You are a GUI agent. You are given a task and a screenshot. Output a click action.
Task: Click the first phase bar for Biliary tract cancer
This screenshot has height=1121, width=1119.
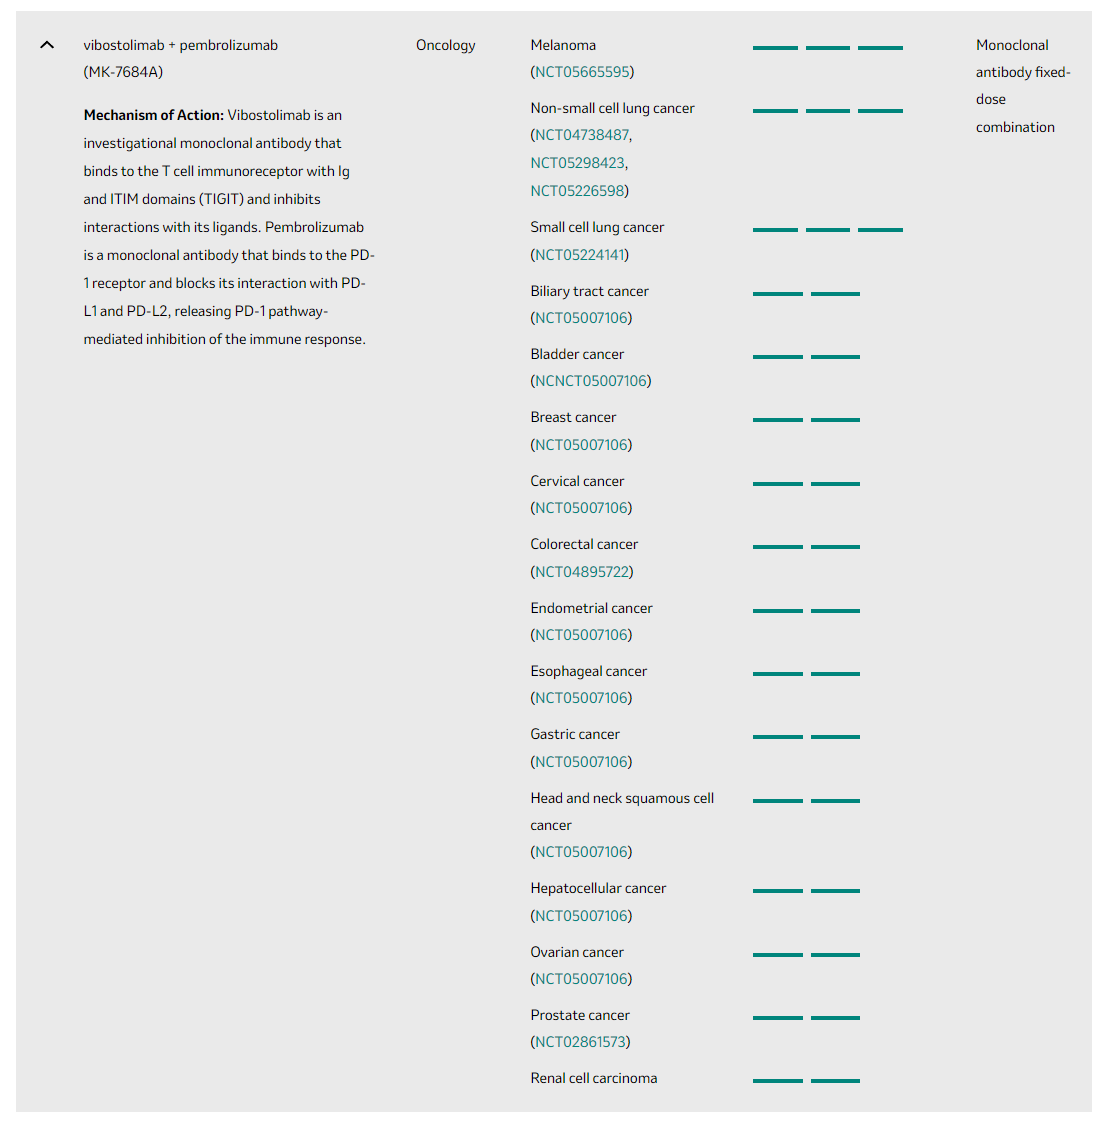[777, 294]
